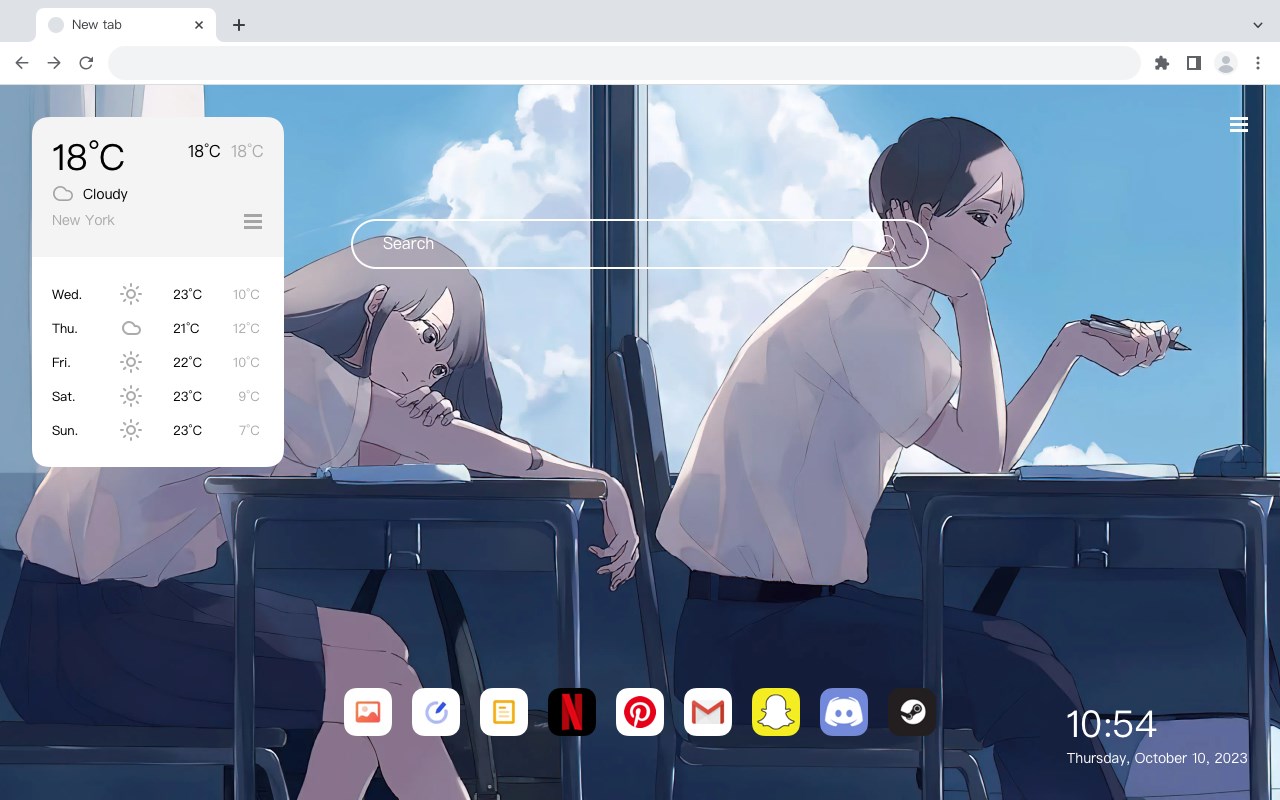Open the Steam shortcut
This screenshot has height=800, width=1280.
(912, 712)
